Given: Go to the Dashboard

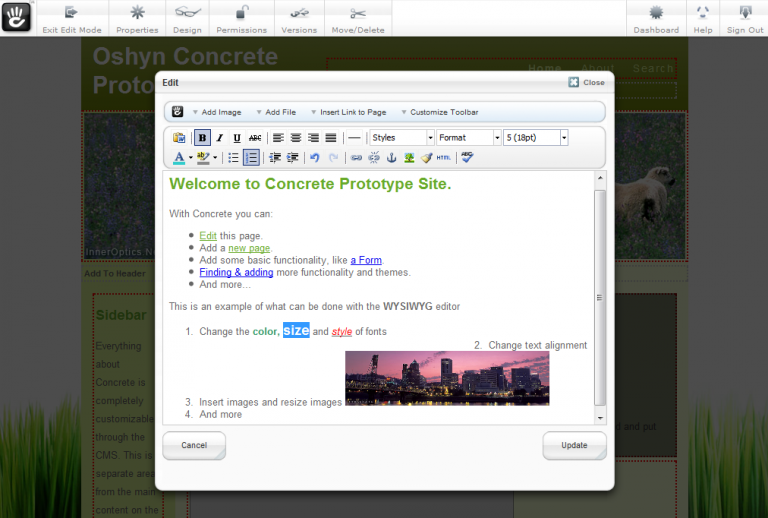Looking at the screenshot, I should 656,19.
